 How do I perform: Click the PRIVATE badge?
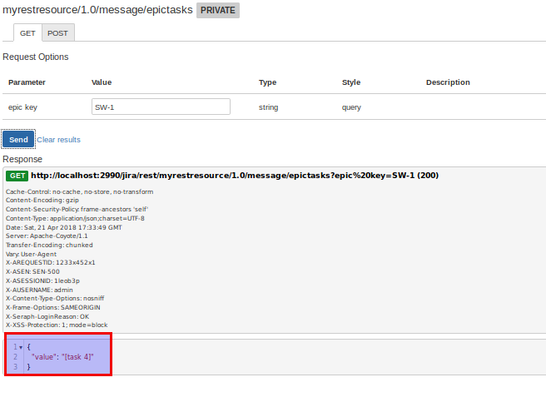[218, 10]
